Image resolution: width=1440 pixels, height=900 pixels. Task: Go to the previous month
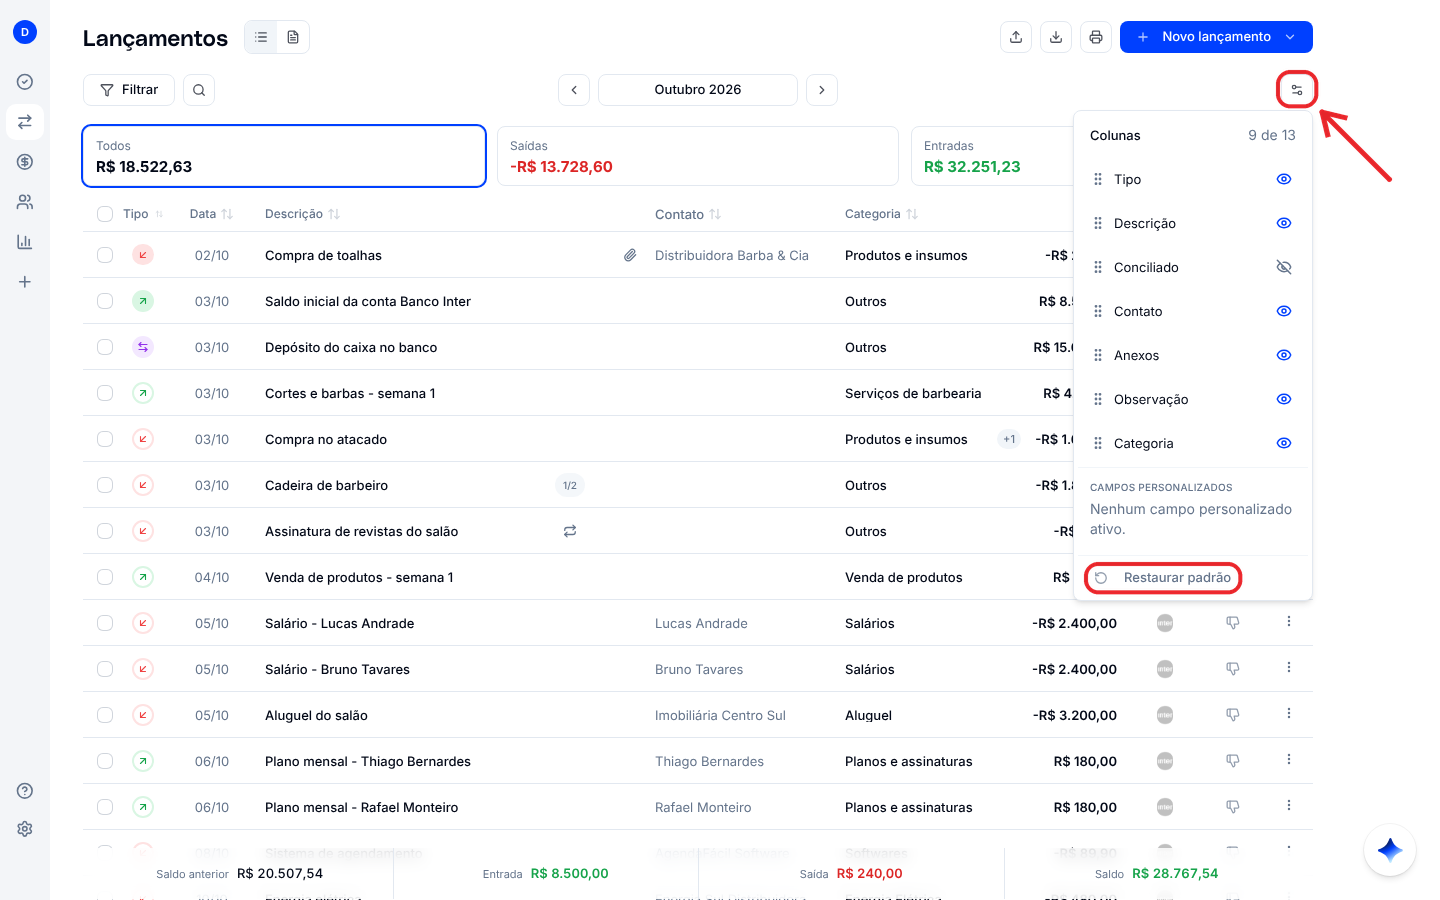[x=574, y=90]
